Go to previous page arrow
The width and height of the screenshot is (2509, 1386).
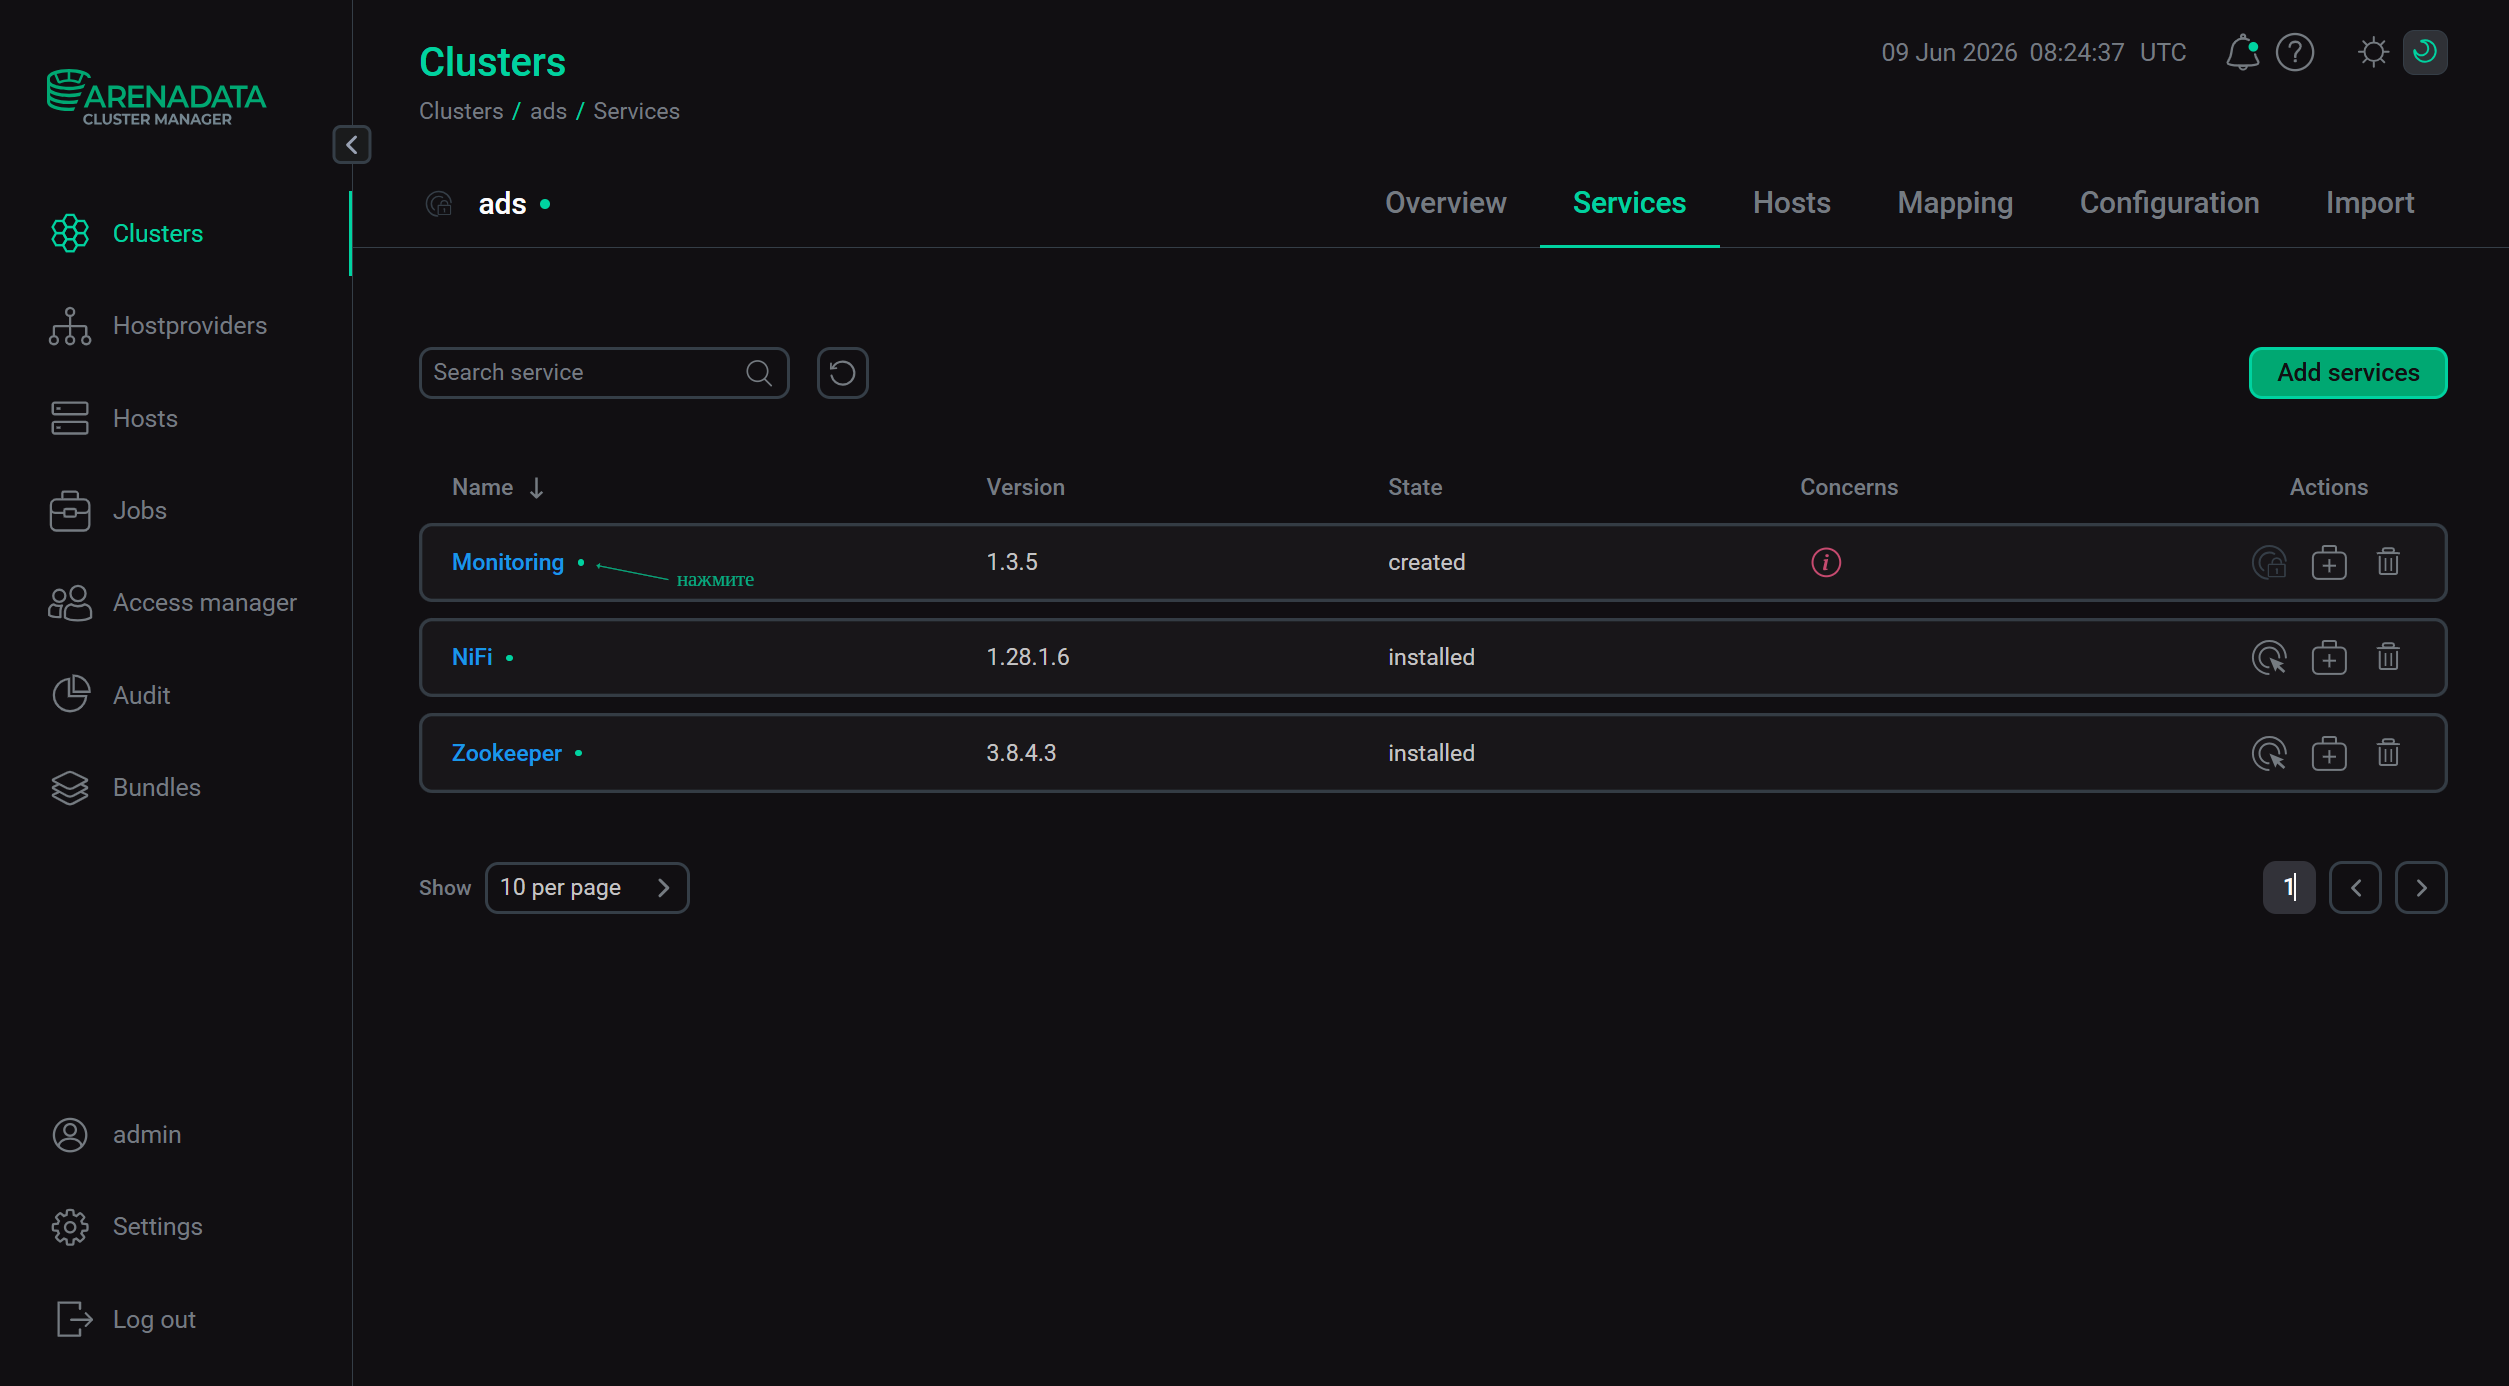pyautogui.click(x=2355, y=888)
